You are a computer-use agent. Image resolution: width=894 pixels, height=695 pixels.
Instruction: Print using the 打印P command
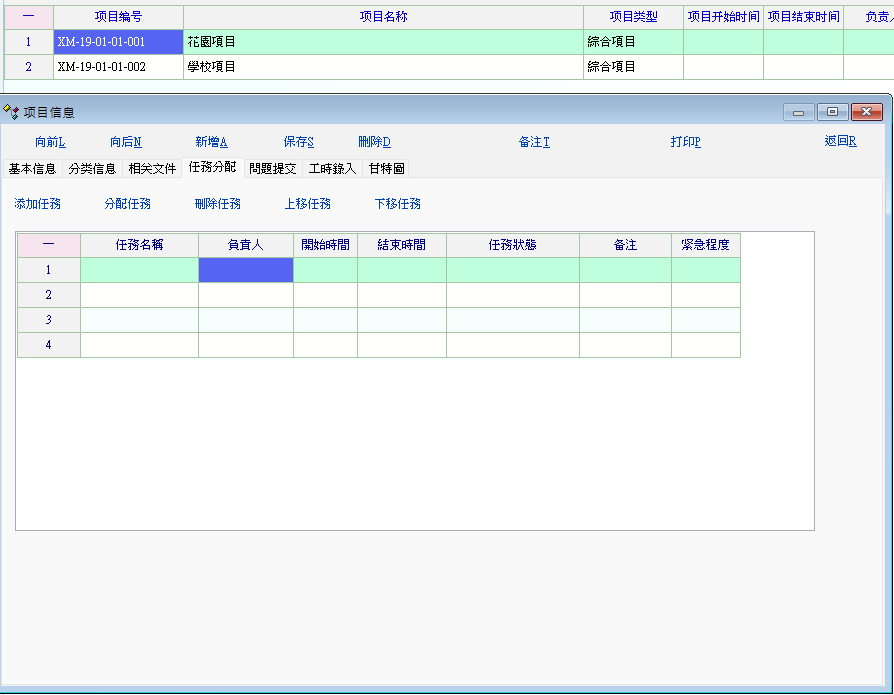685,142
